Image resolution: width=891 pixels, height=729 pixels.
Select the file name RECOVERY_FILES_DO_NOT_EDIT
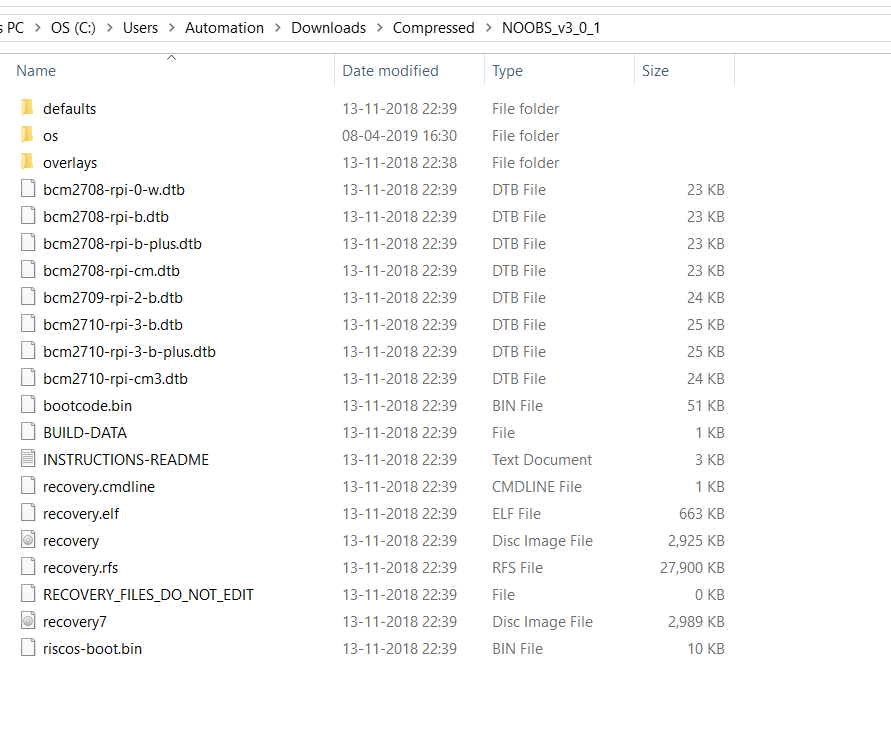(148, 595)
